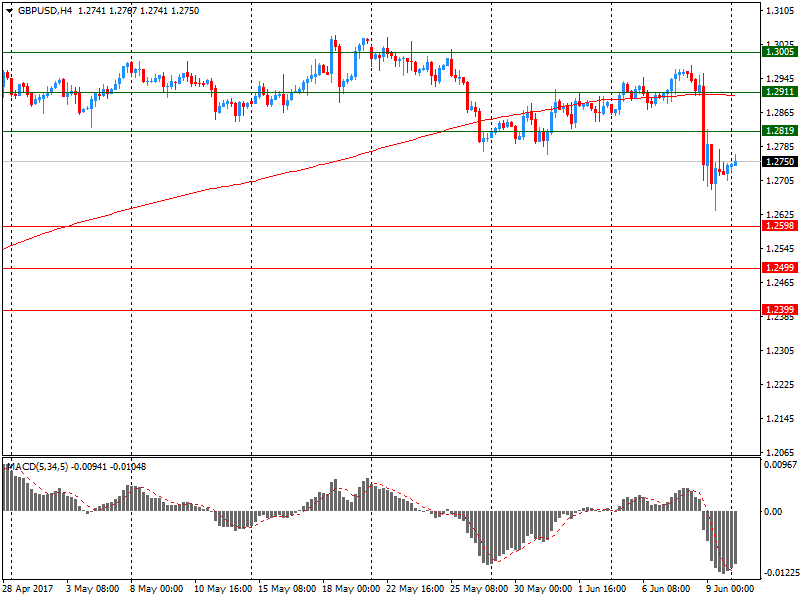This screenshot has height=600, width=800.
Task: Click the OHLC values 1.2741 1.2767 1.2741 1.2750
Action: tap(138, 11)
